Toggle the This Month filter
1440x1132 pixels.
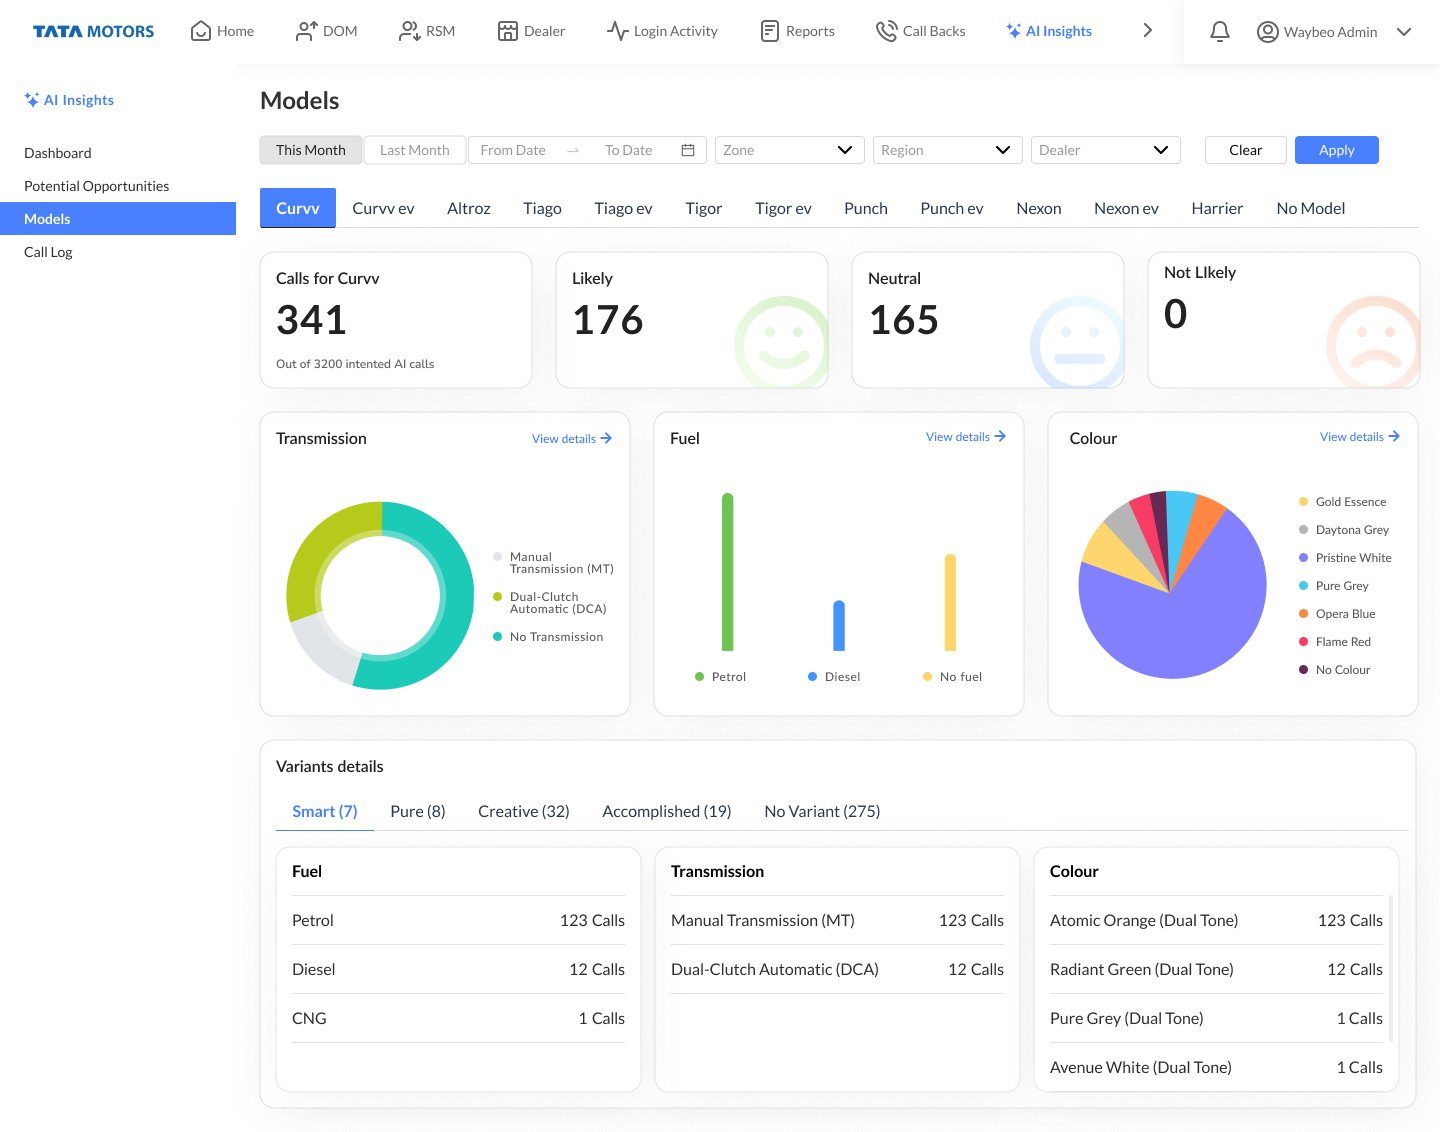tap(311, 150)
